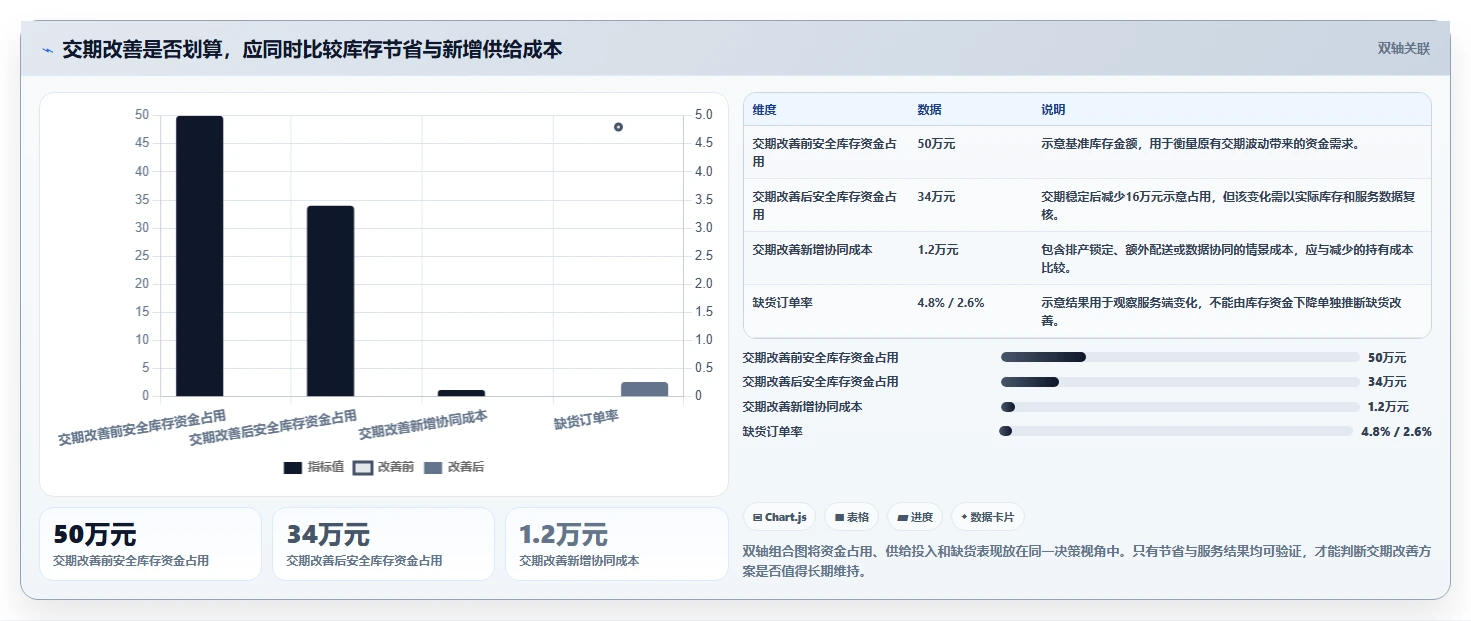Click the 缺货订单率 table row label
This screenshot has height=621, width=1471.
click(x=782, y=303)
